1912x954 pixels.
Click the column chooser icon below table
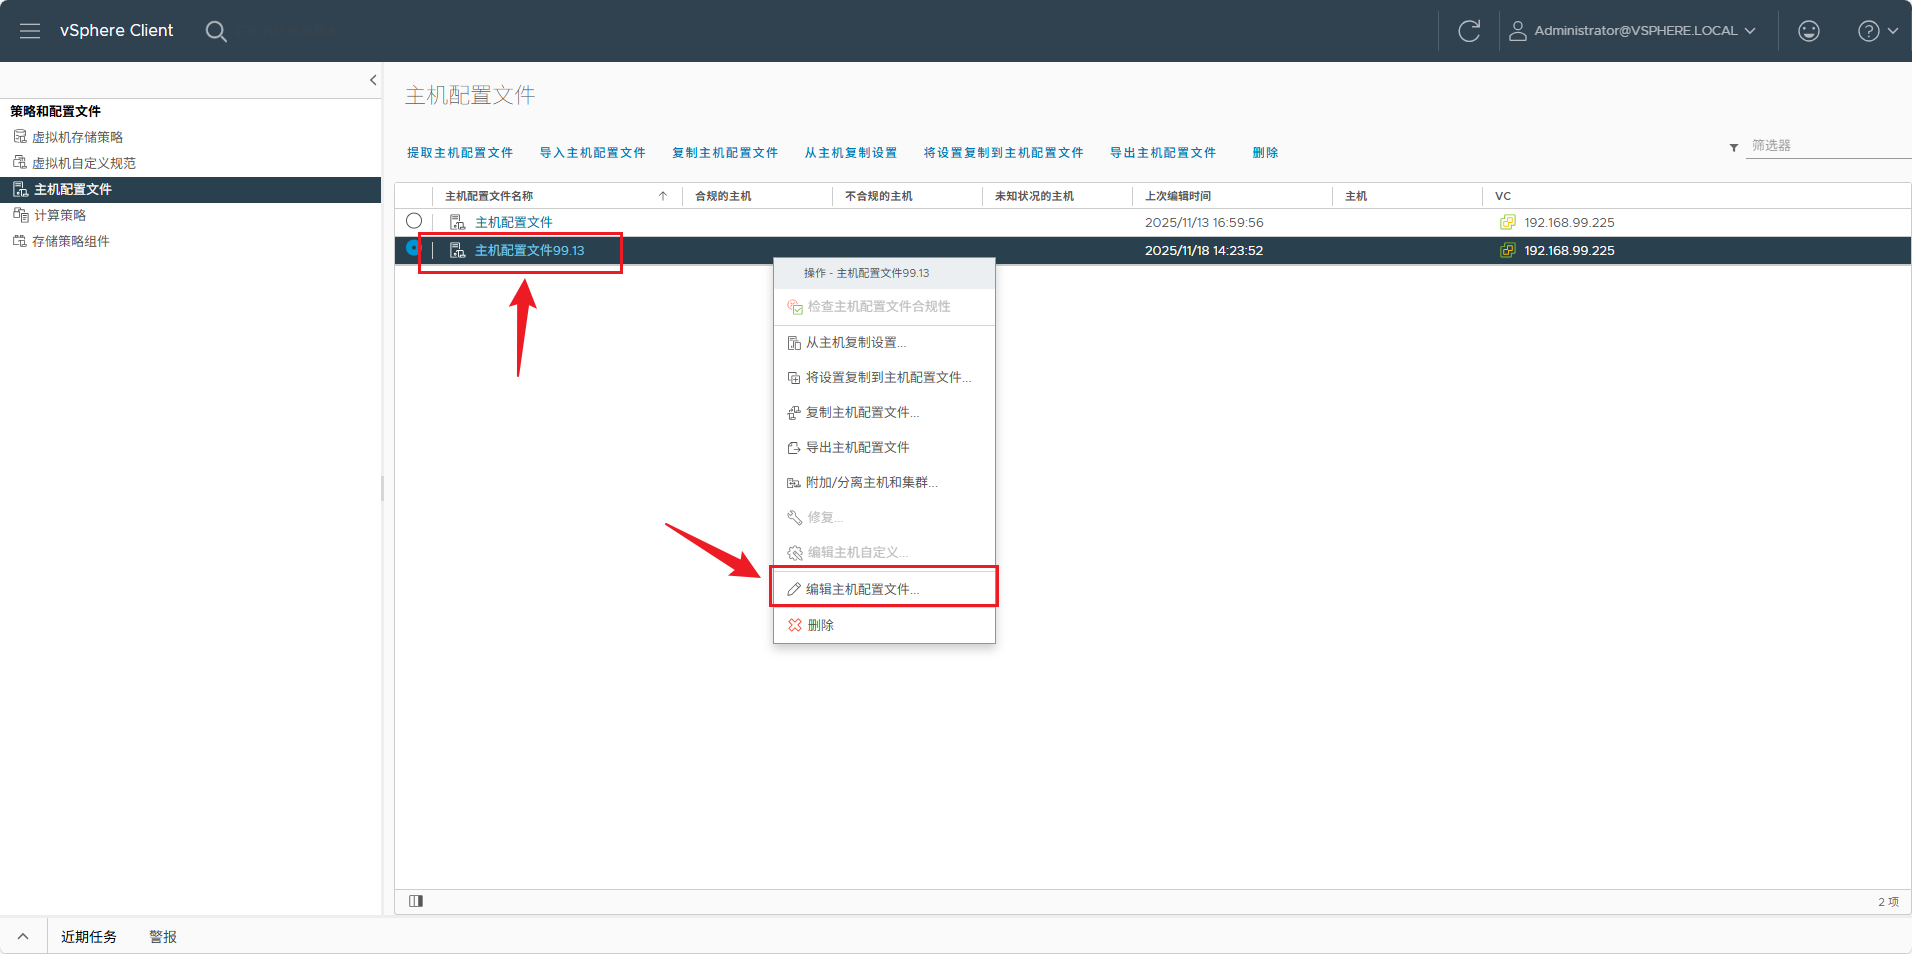click(416, 901)
